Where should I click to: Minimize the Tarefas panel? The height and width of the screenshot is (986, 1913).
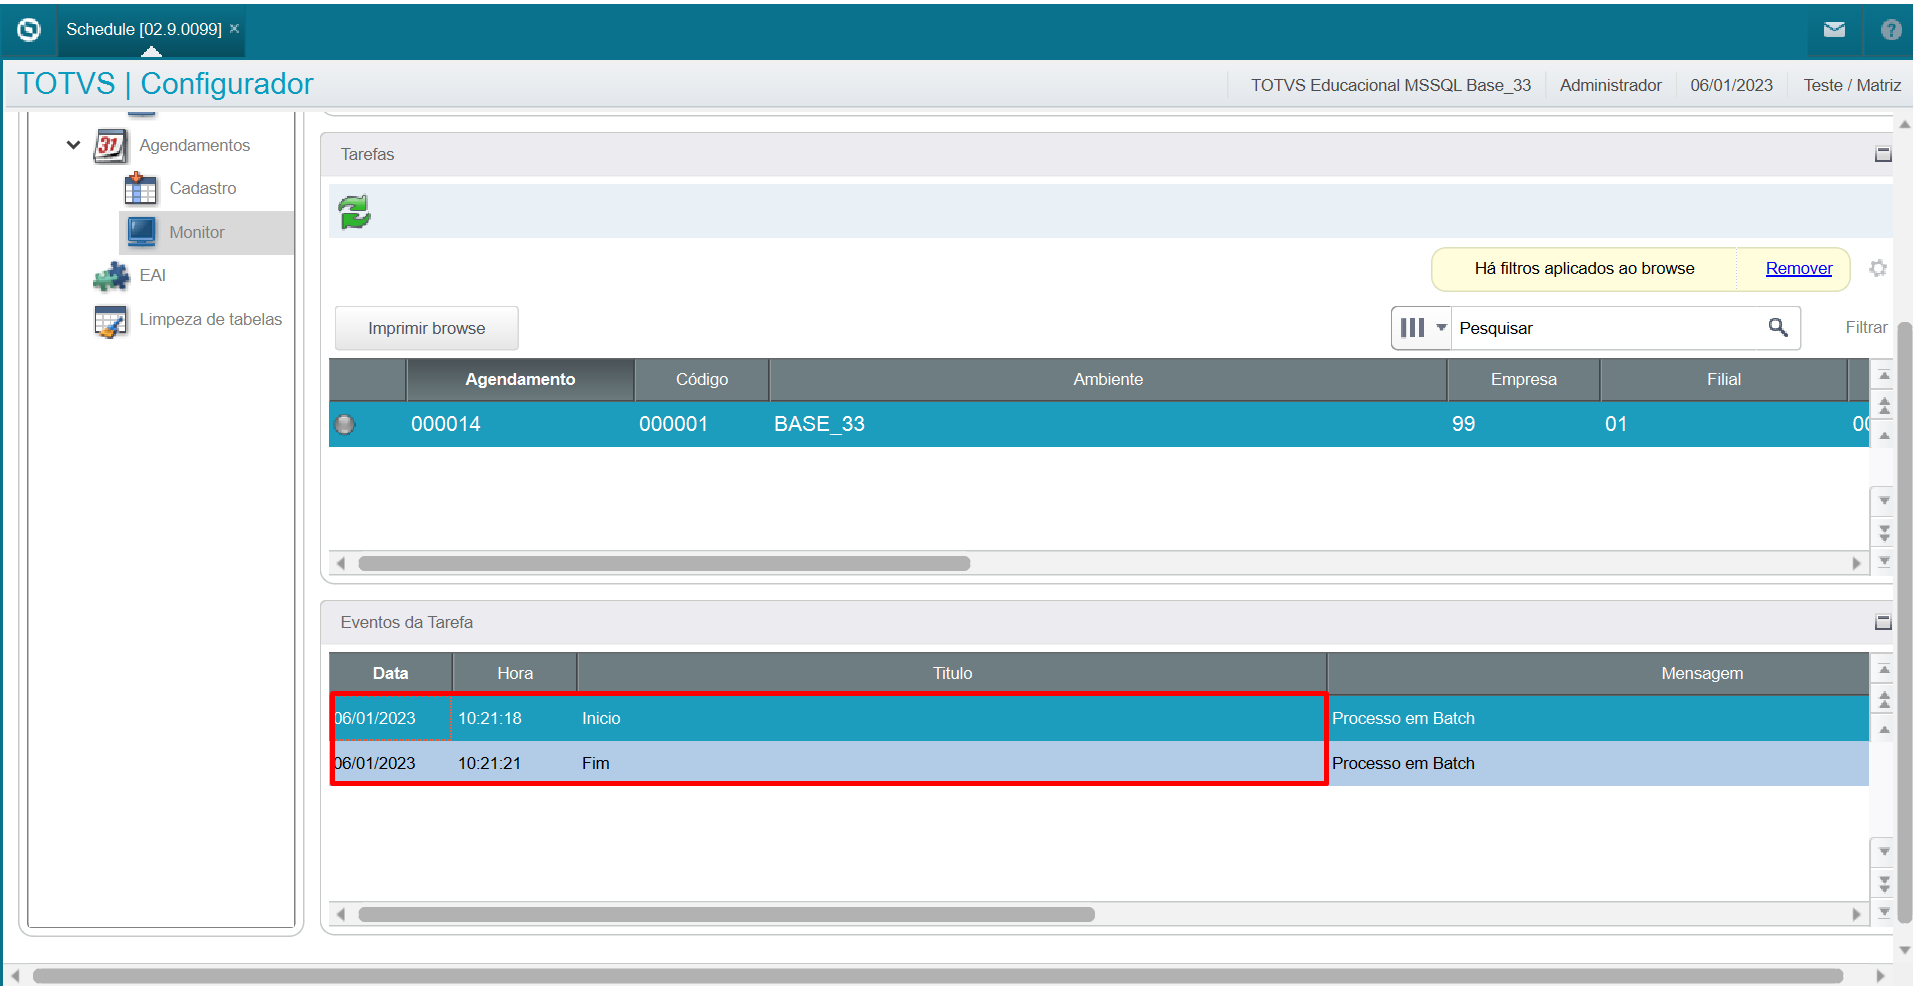tap(1883, 155)
